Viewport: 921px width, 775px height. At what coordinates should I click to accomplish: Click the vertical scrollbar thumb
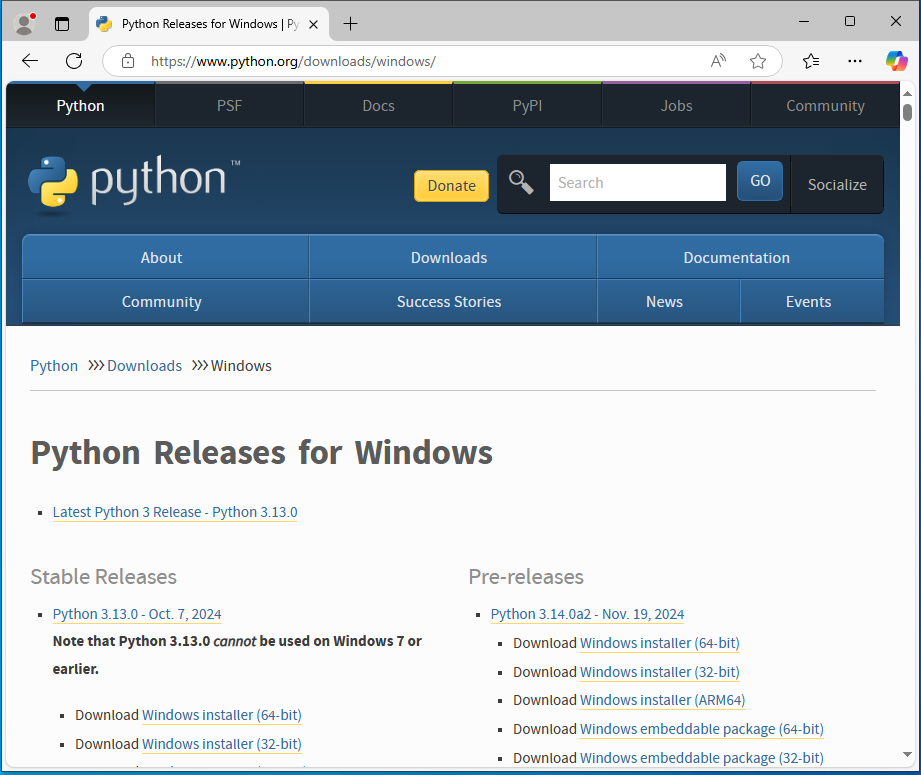pos(907,112)
